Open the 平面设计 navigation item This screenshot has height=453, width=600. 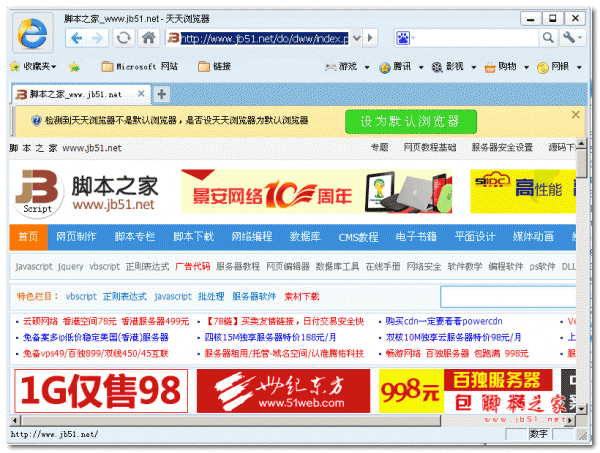[x=475, y=237]
